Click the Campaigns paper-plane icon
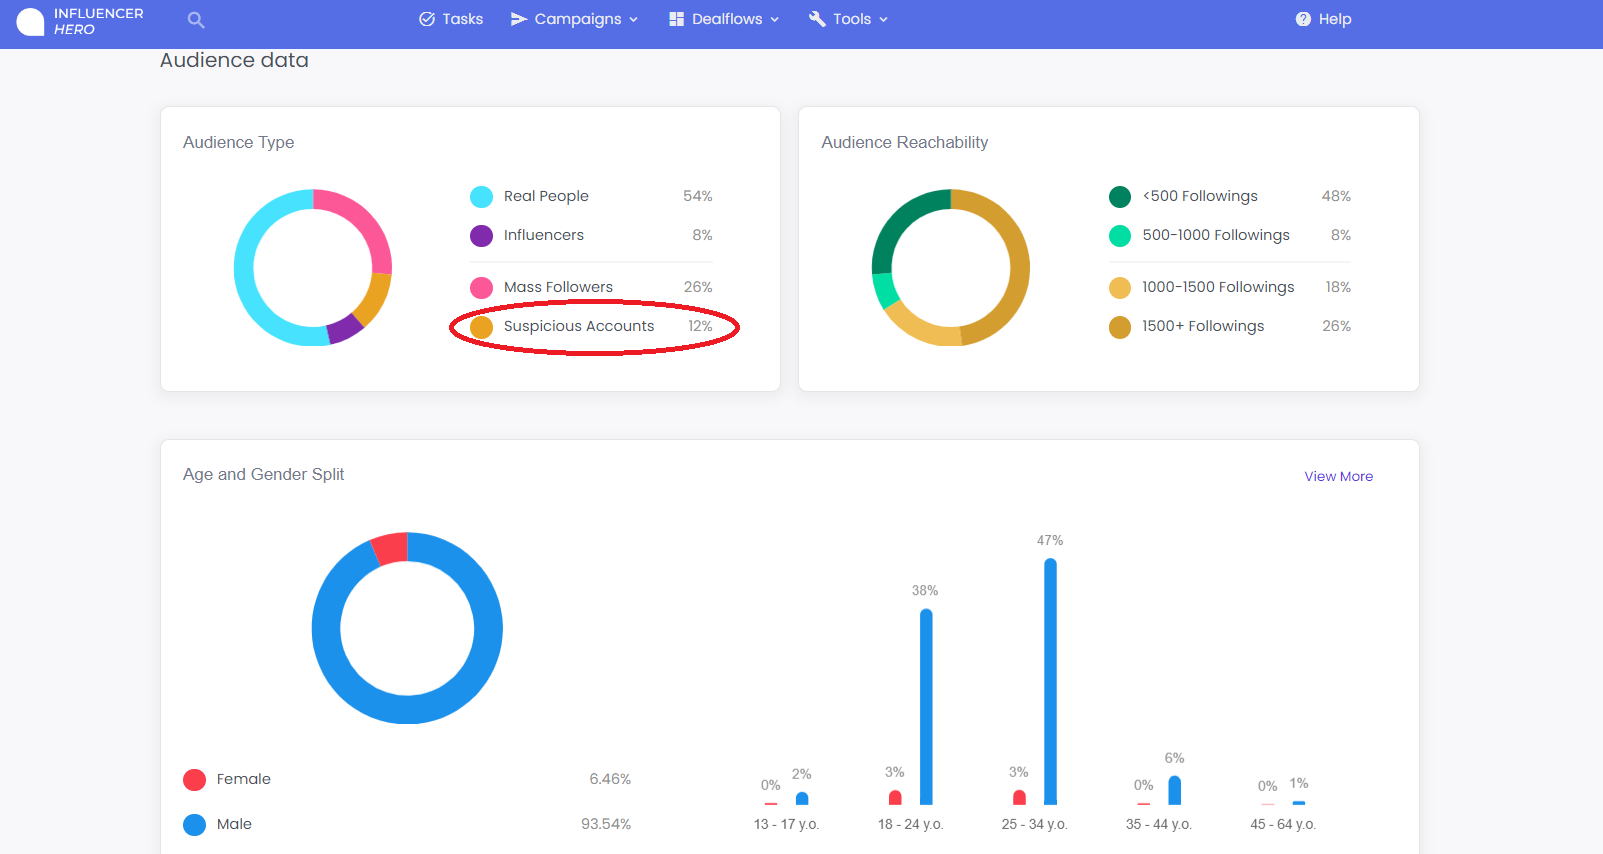 coord(519,19)
